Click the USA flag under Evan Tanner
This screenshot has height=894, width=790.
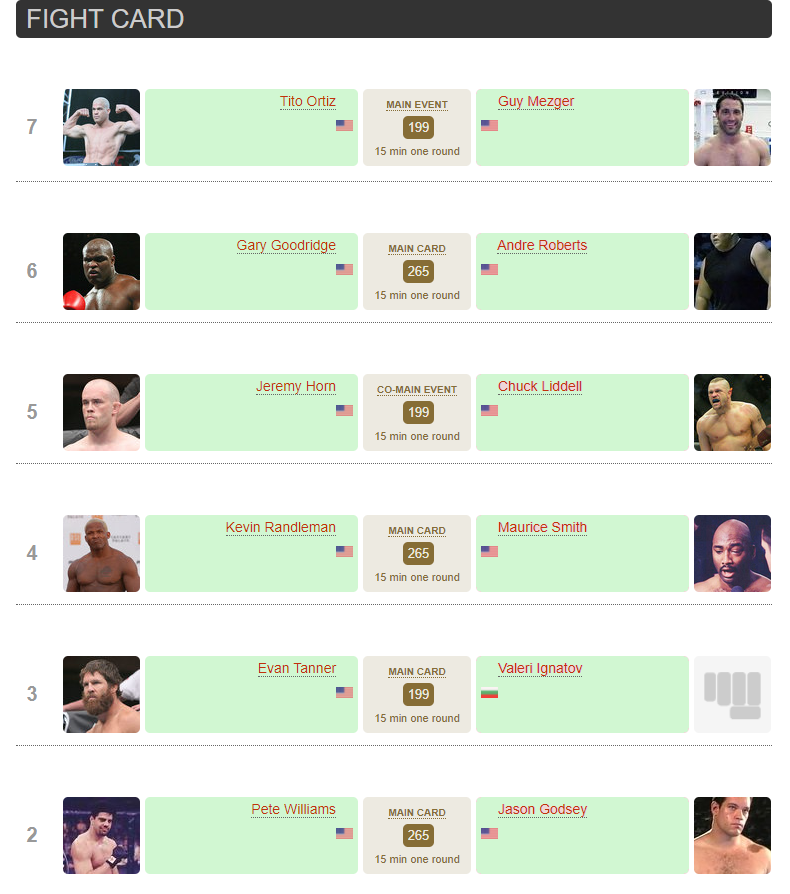coord(344,692)
